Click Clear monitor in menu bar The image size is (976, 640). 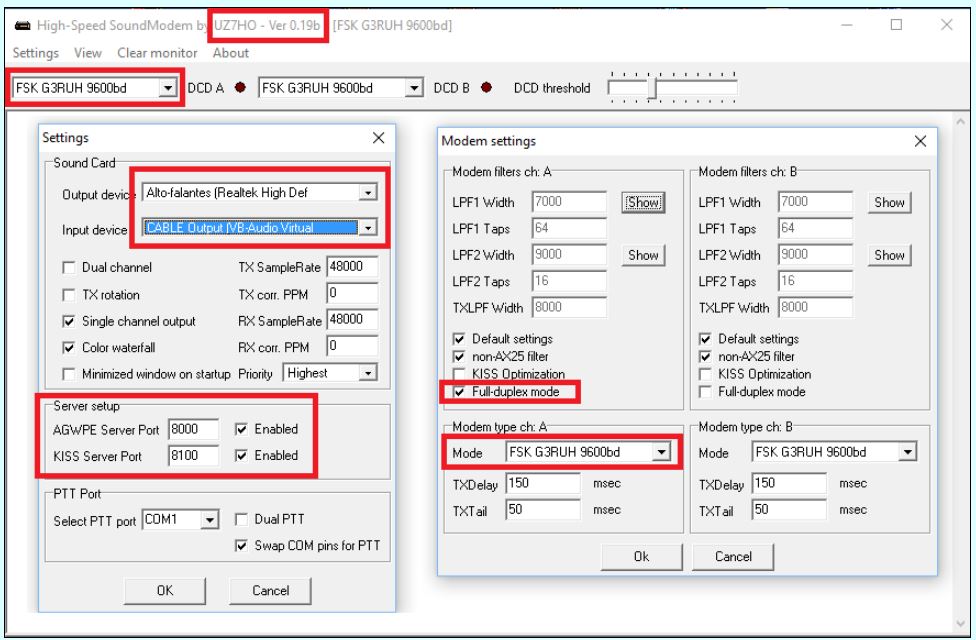pyautogui.click(x=157, y=53)
